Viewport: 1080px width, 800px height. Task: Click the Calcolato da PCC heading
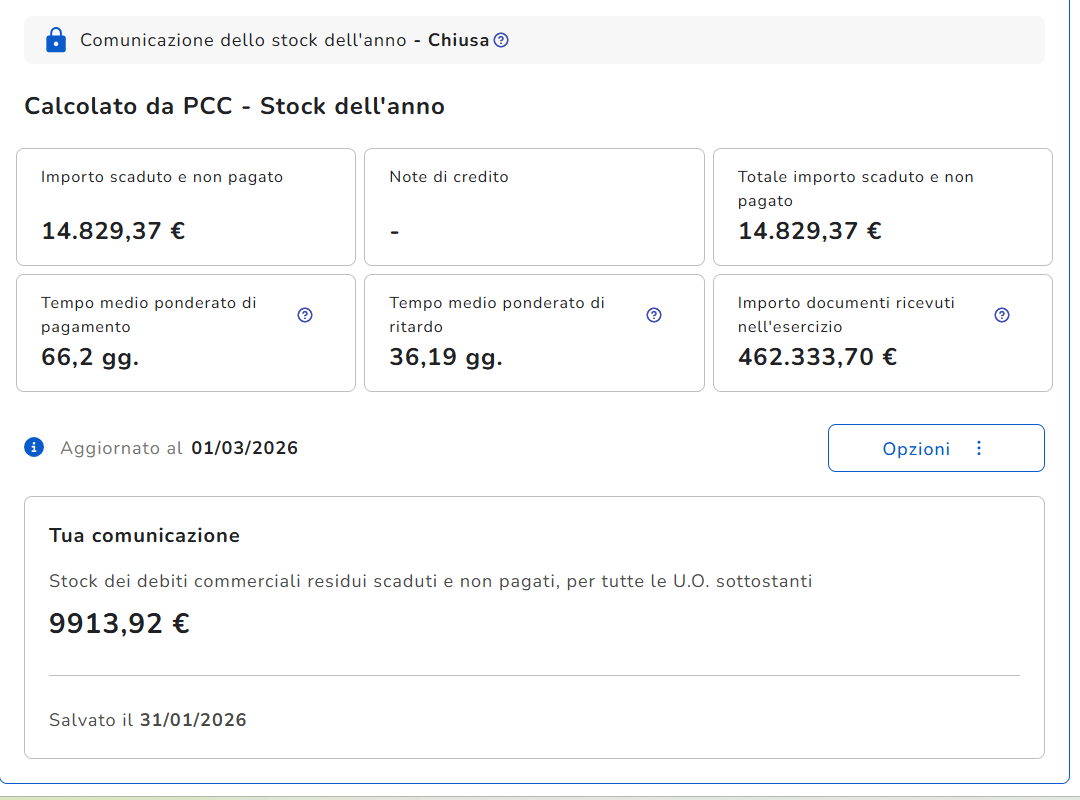coord(234,106)
